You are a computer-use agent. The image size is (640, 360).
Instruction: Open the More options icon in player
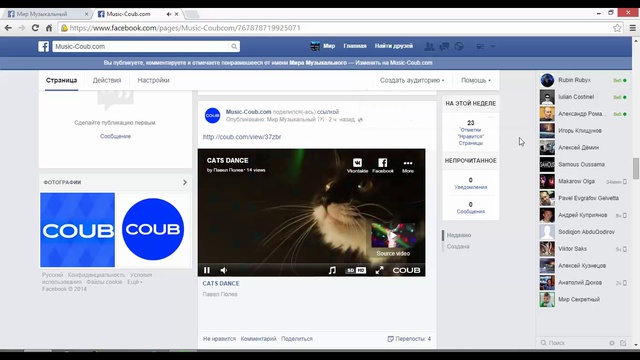coord(408,165)
